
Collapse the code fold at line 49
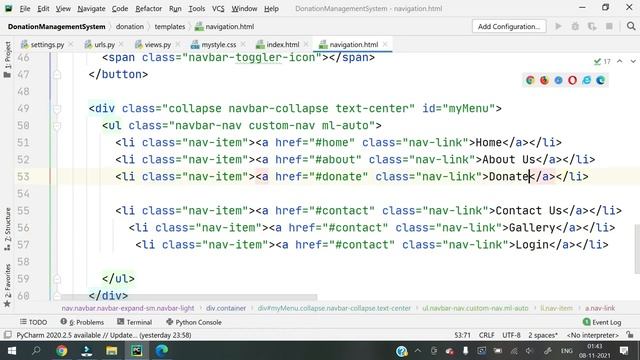[57, 109]
